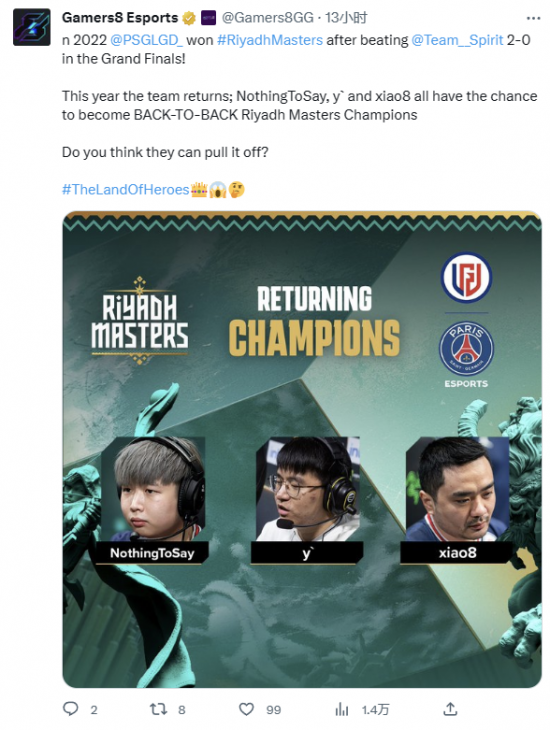Screen dimensions: 550x730
Task: View tweet analytics bar chart icon
Action: click(x=342, y=709)
